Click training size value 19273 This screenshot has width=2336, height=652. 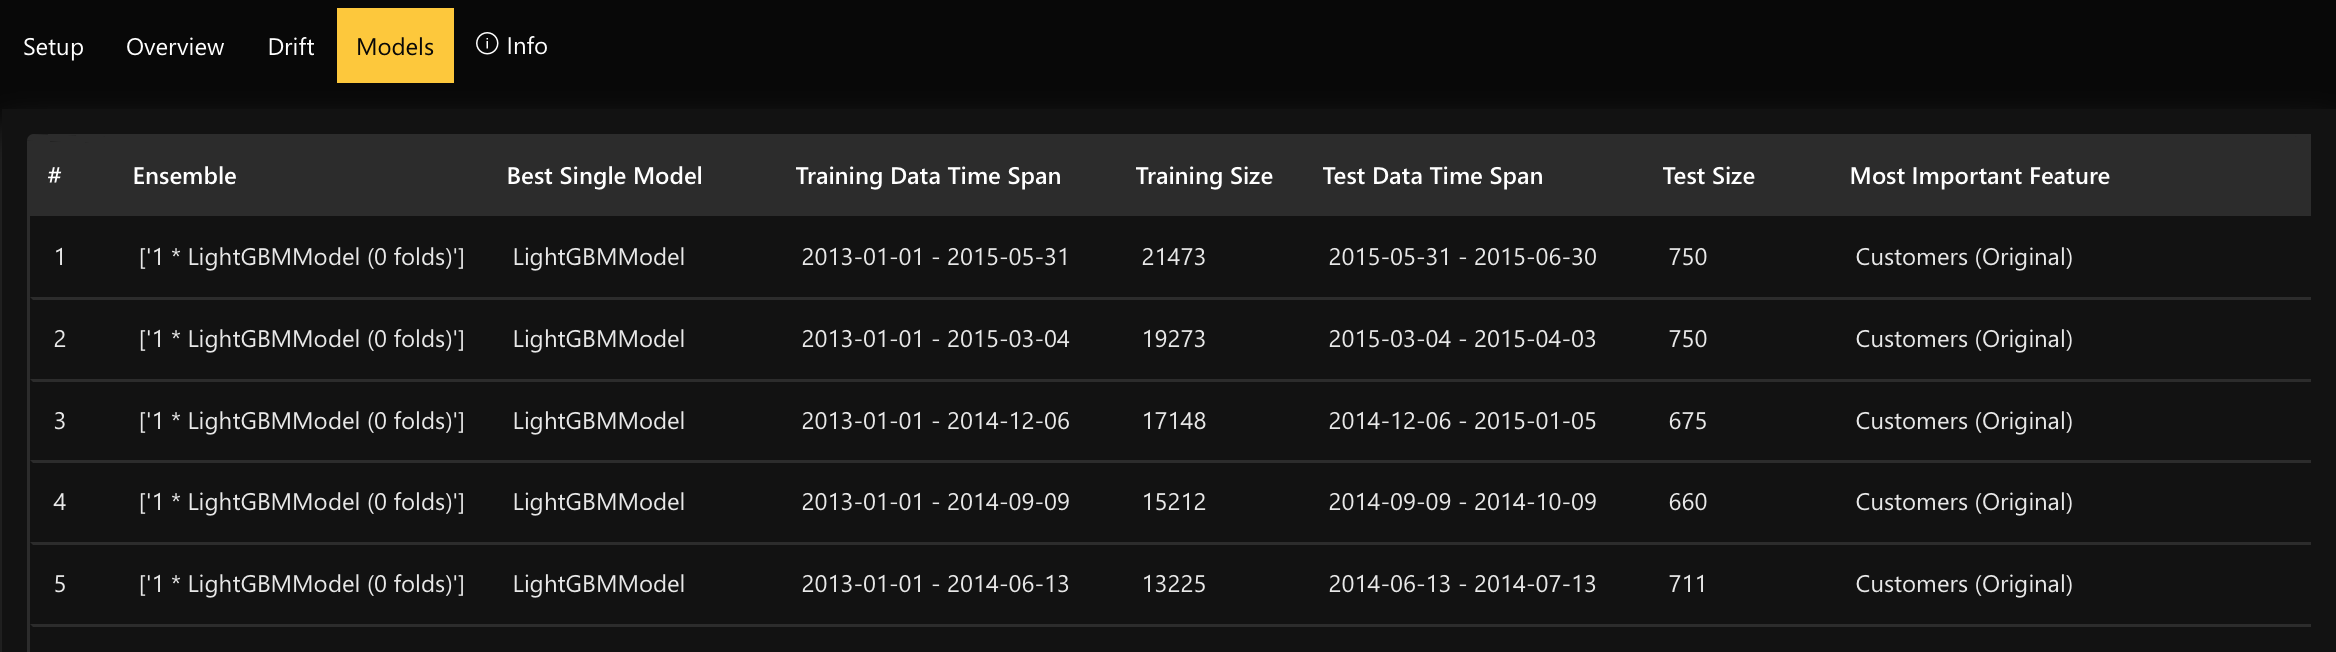point(1173,339)
